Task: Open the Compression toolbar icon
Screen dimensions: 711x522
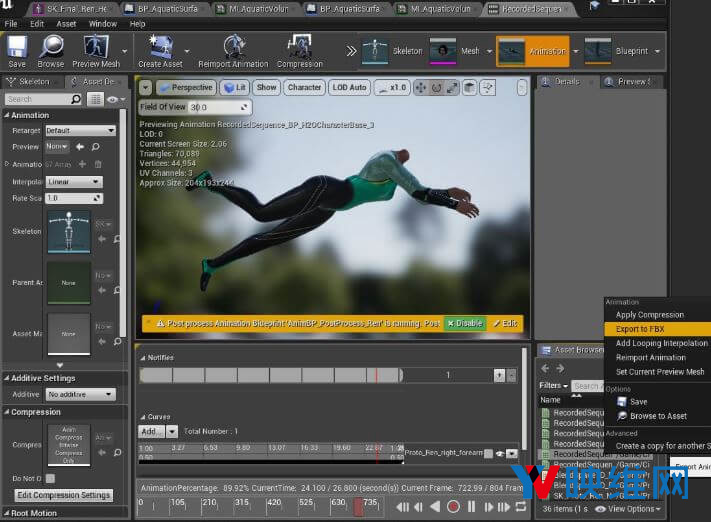Action: point(299,47)
